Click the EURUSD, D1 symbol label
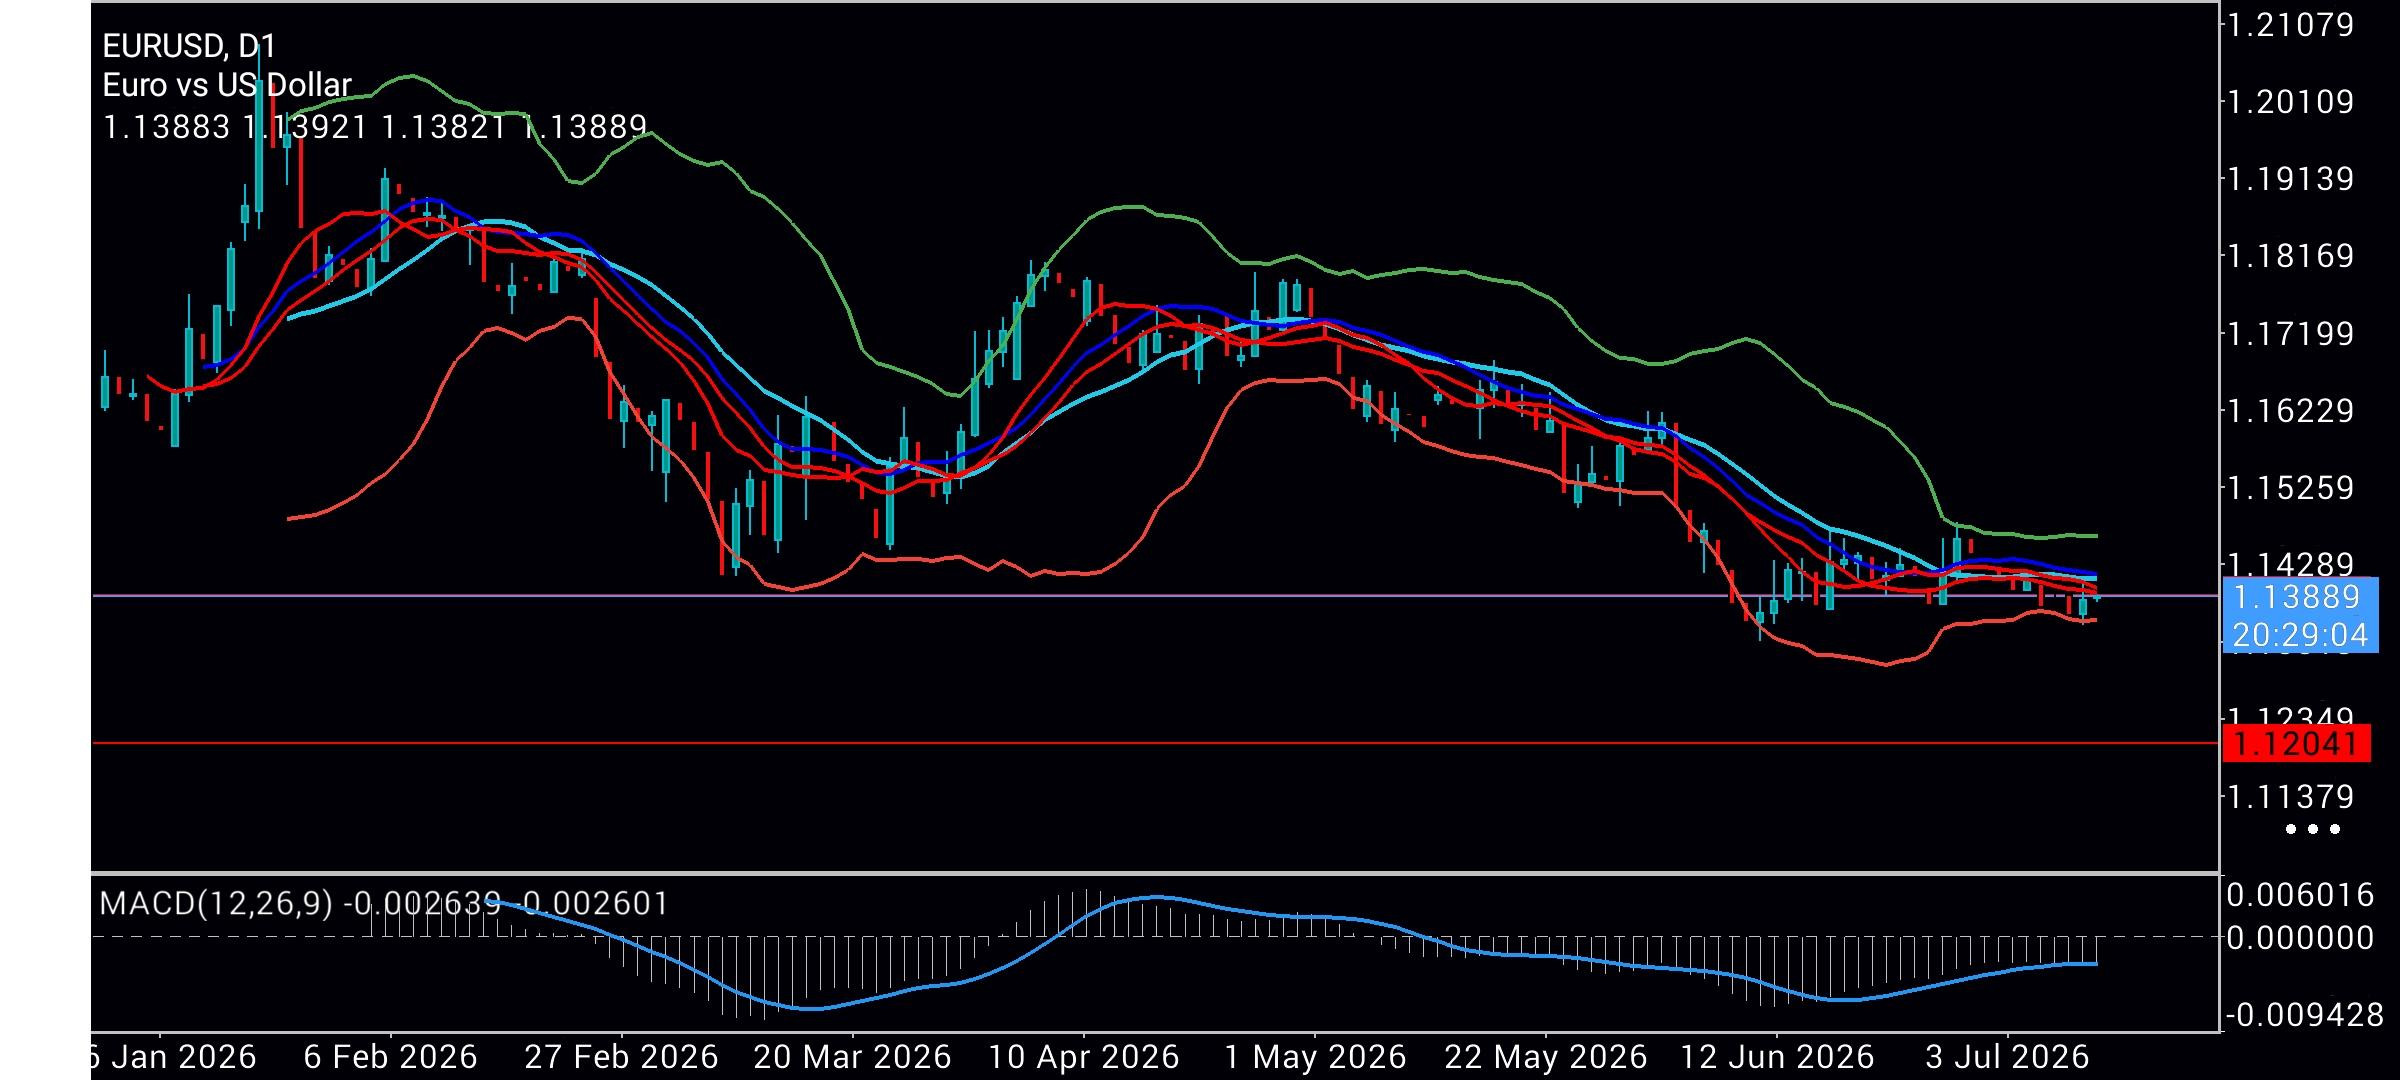The height and width of the screenshot is (1080, 2400). pyautogui.click(x=189, y=46)
